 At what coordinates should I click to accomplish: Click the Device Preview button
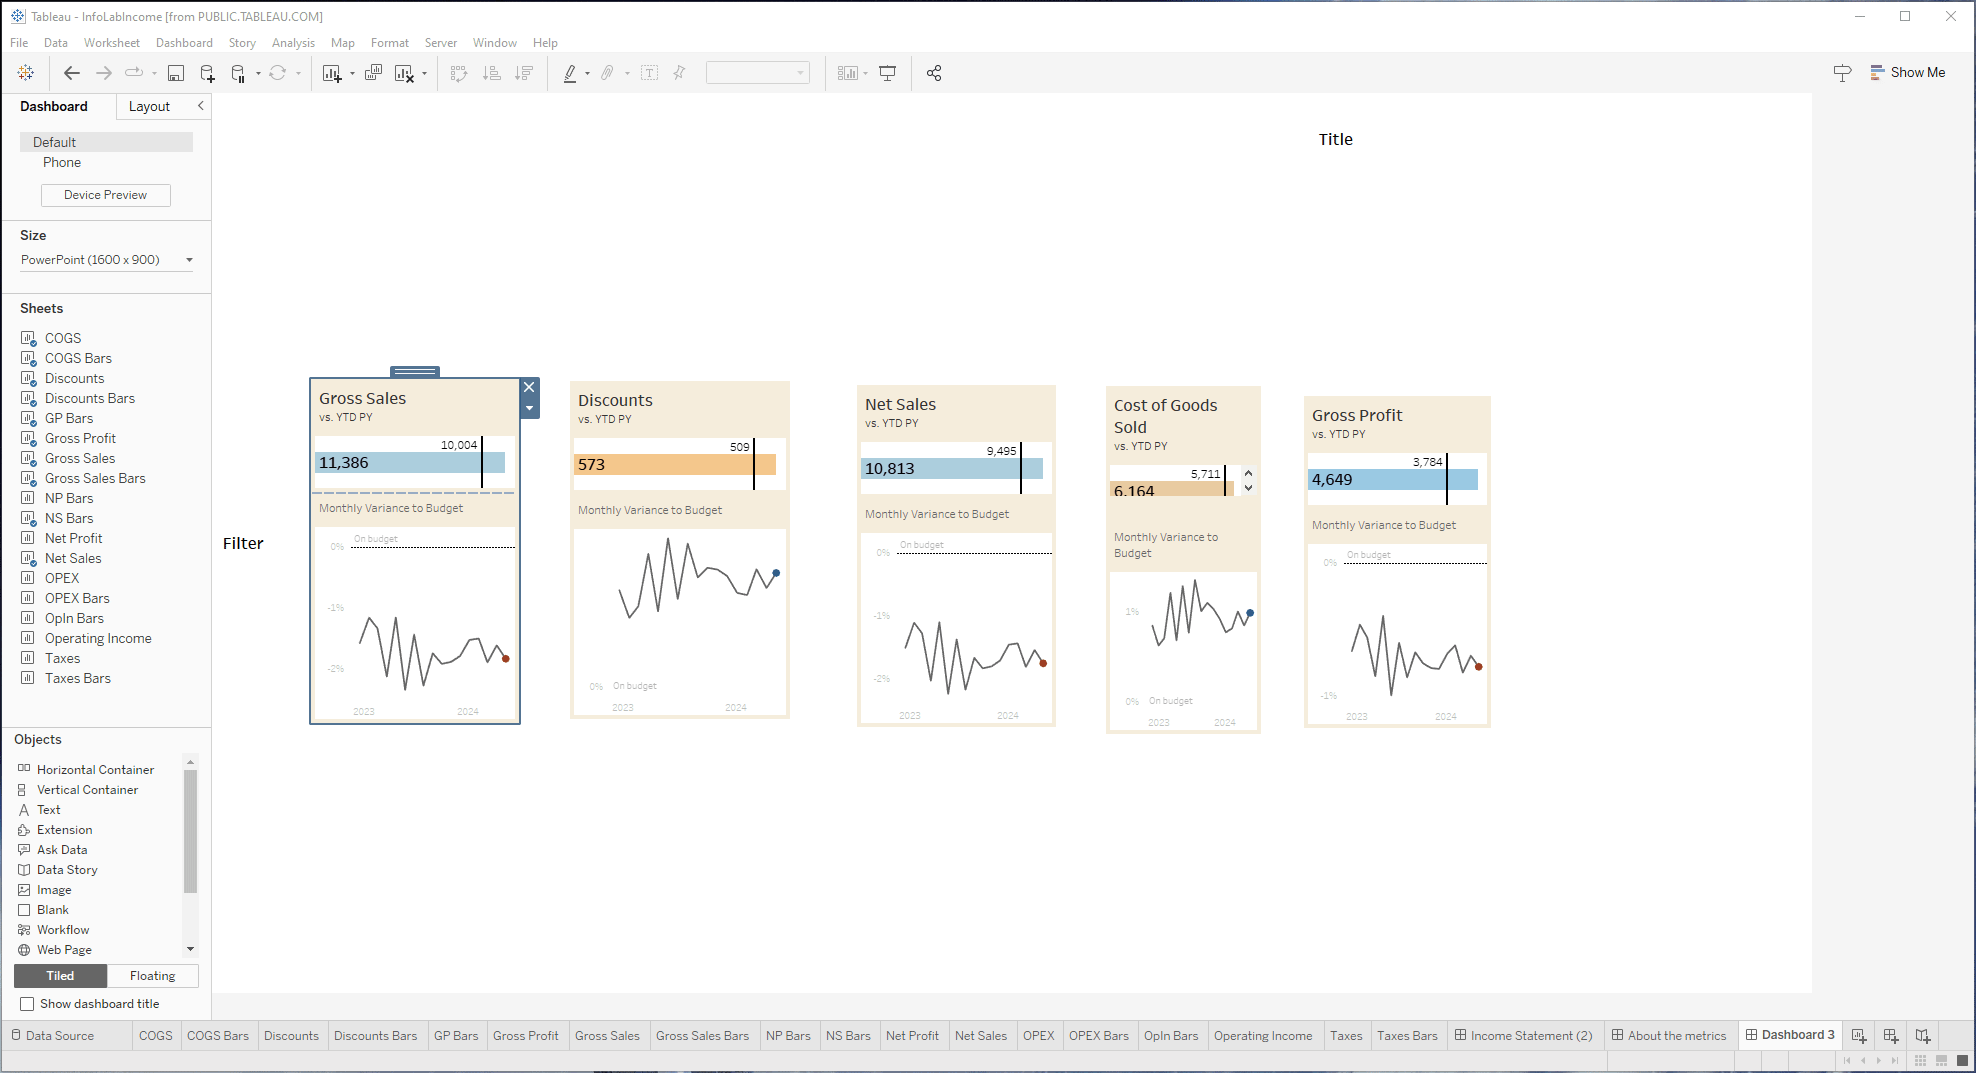tap(105, 195)
